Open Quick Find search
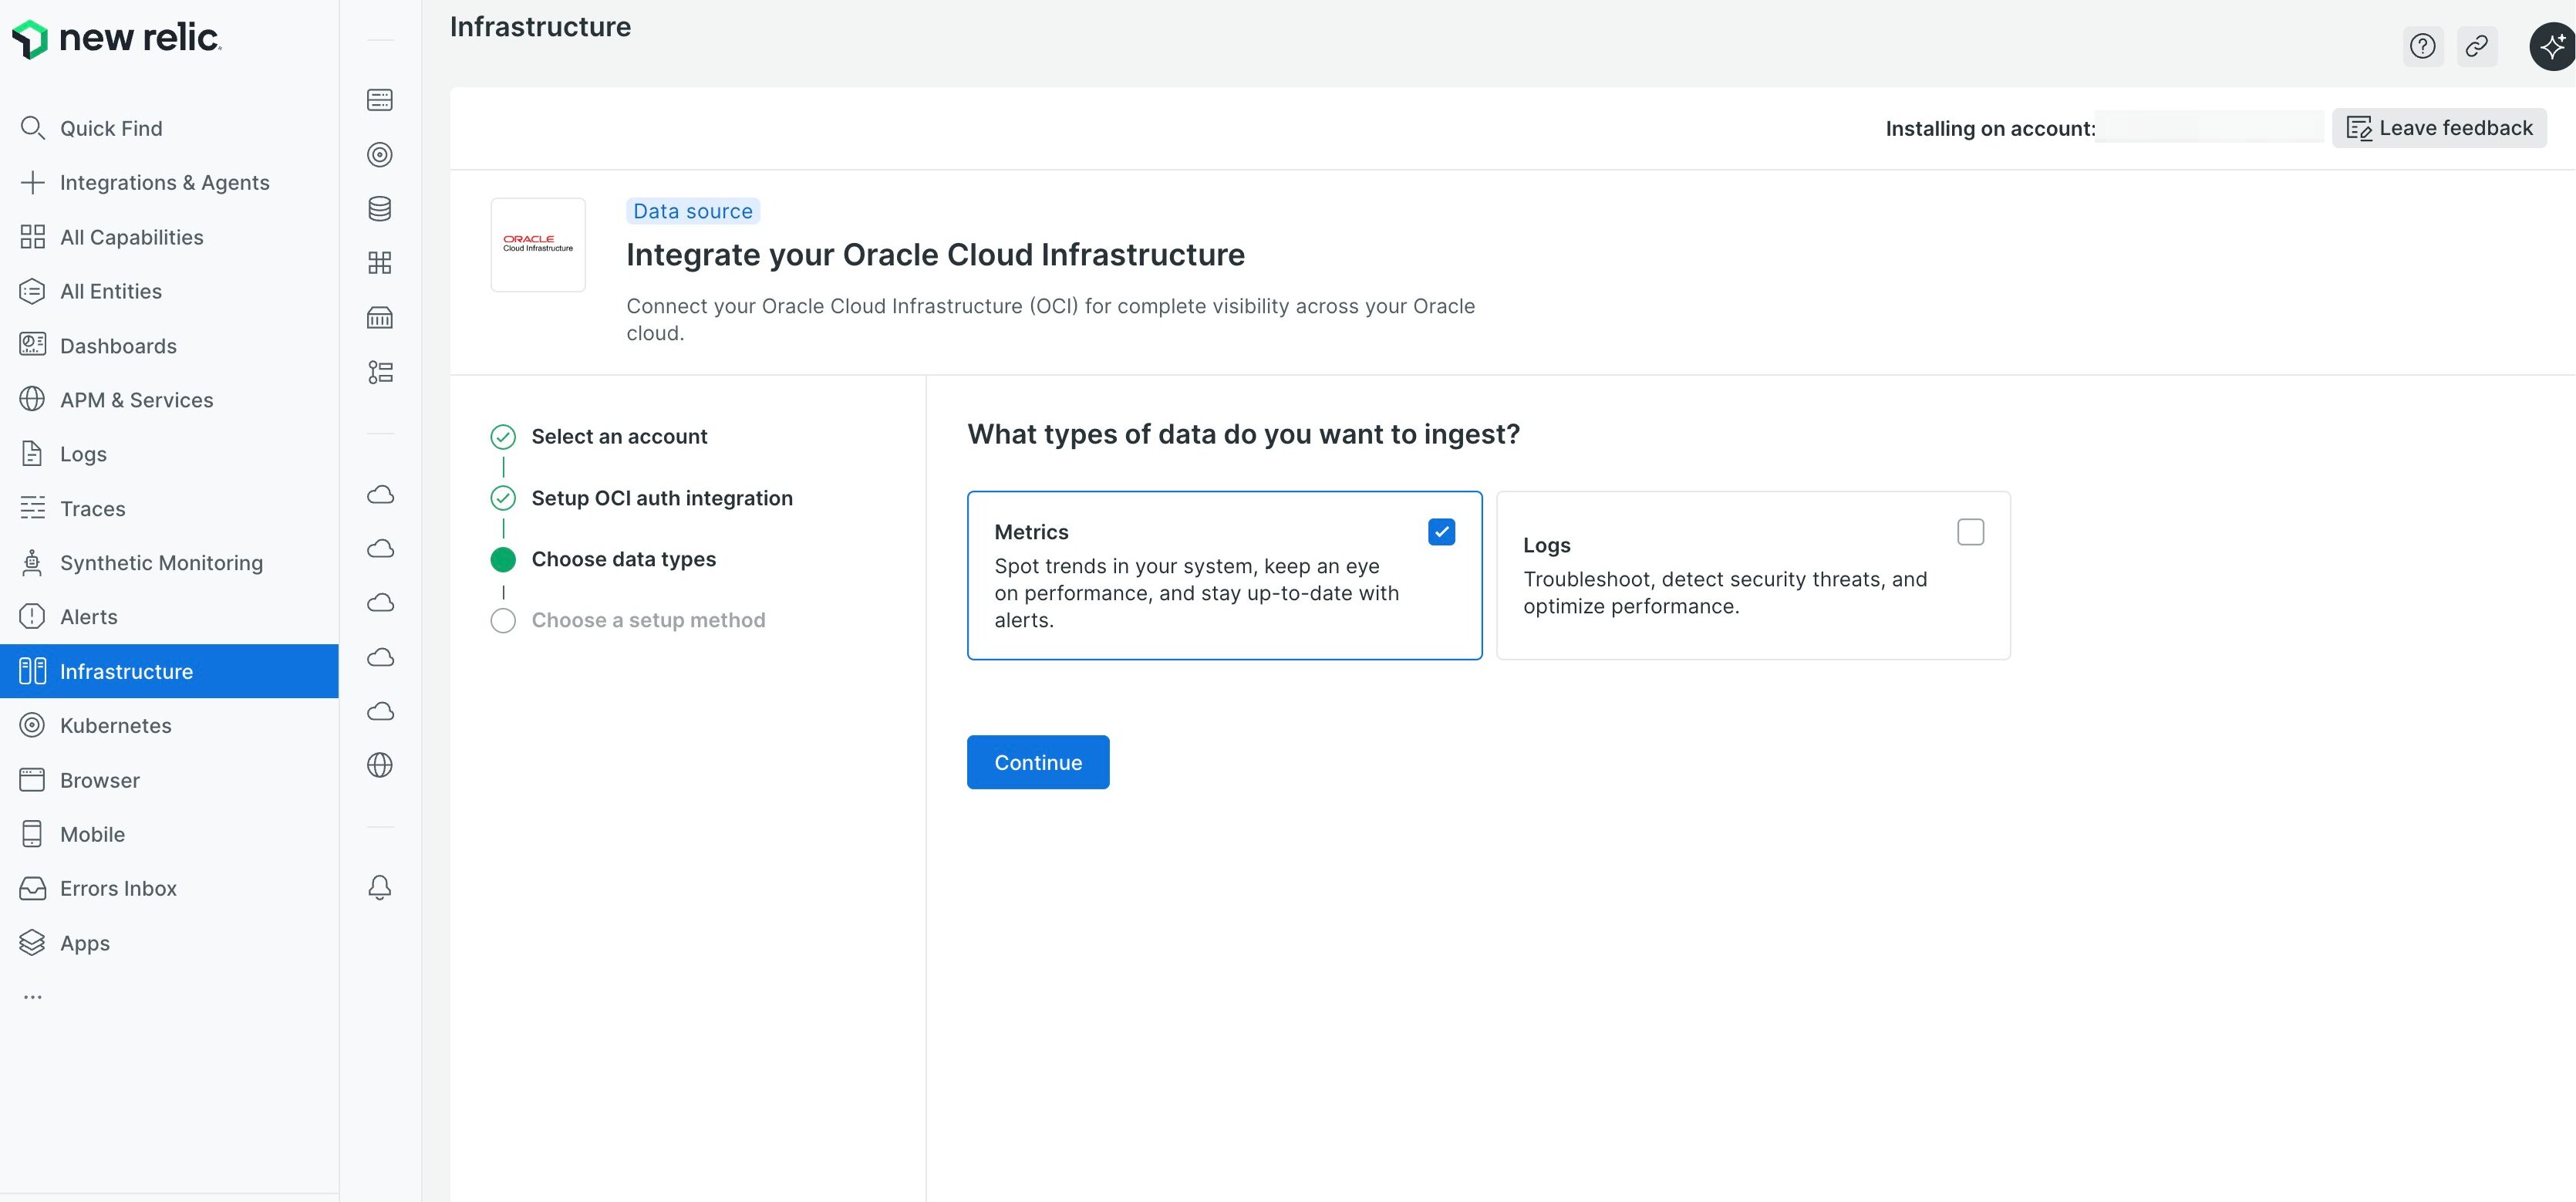Image resolution: width=2576 pixels, height=1202 pixels. [110, 128]
